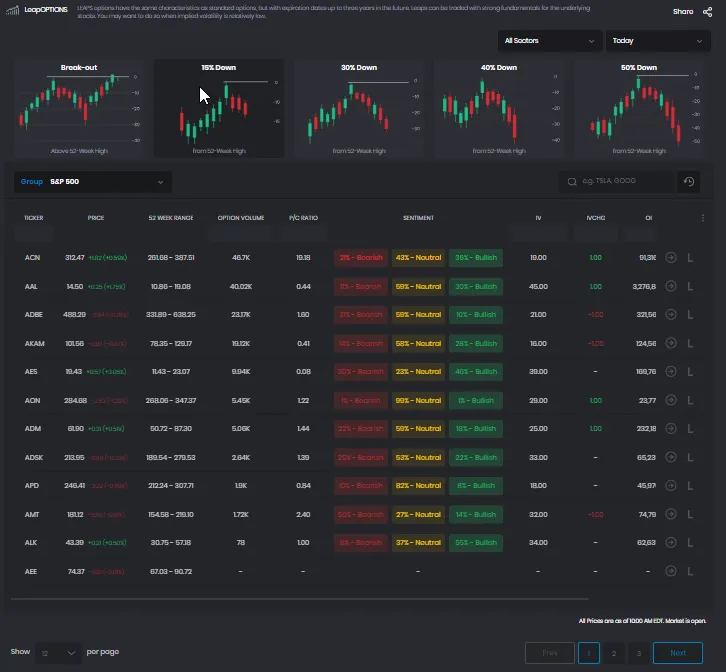Click the 46% - Bullish badge for AES

pos(476,371)
